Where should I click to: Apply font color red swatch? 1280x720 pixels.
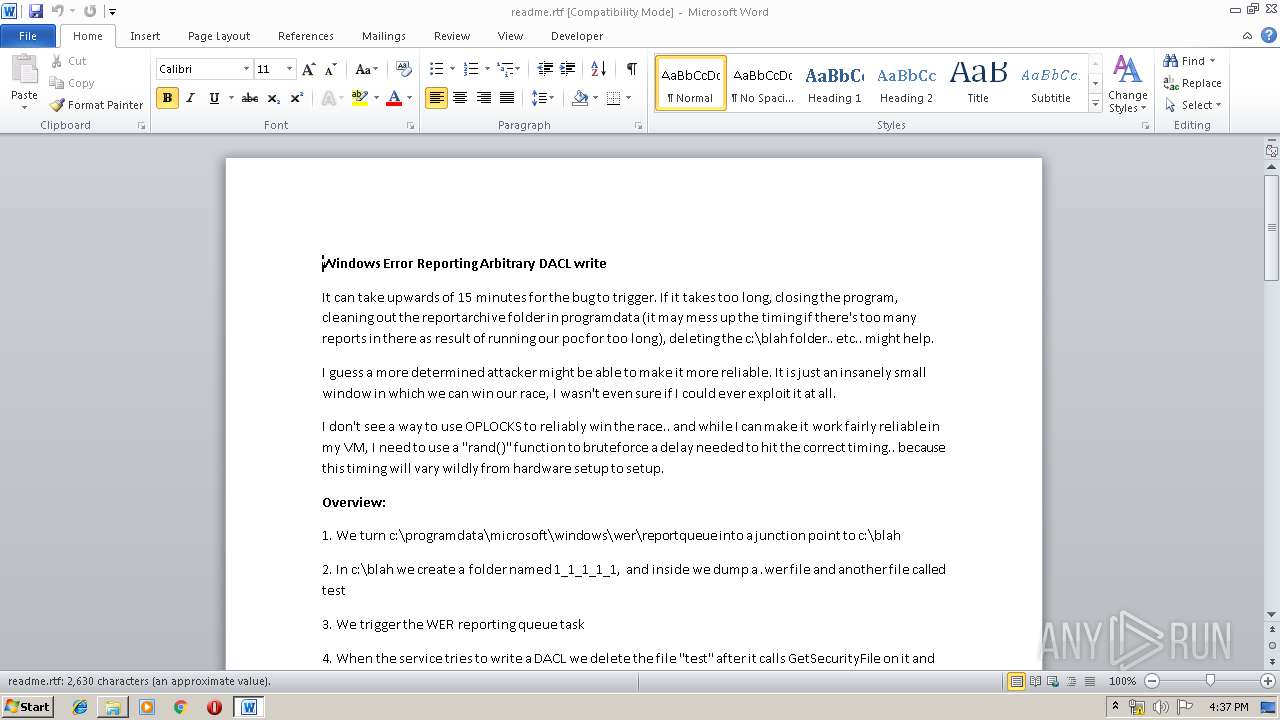[394, 98]
